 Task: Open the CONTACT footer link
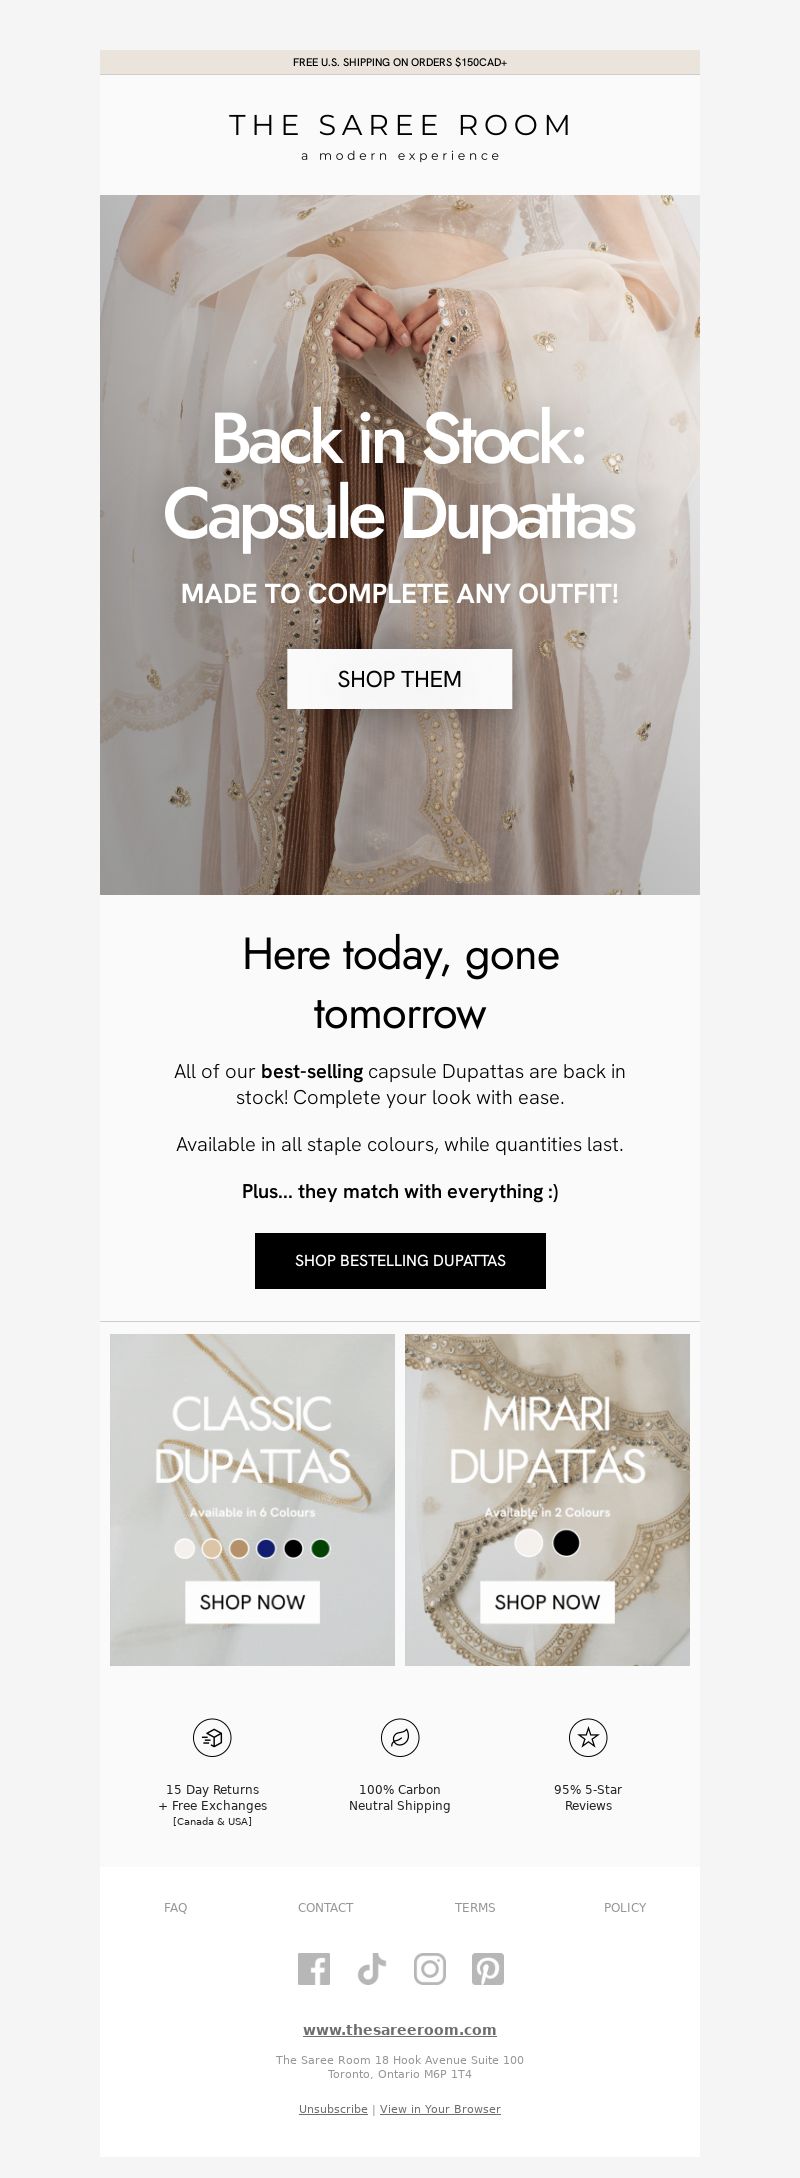pyautogui.click(x=325, y=1907)
